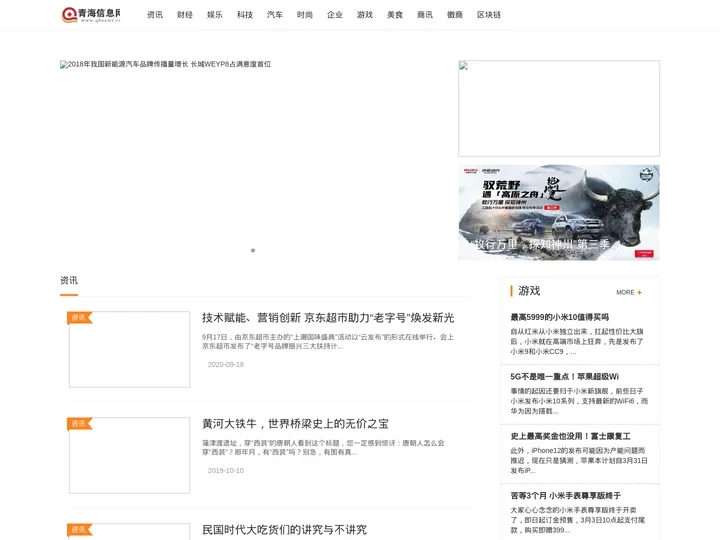Open article 黄河大铁牛，世界桥梁史上的无价之宝
The image size is (720, 540).
295,424
